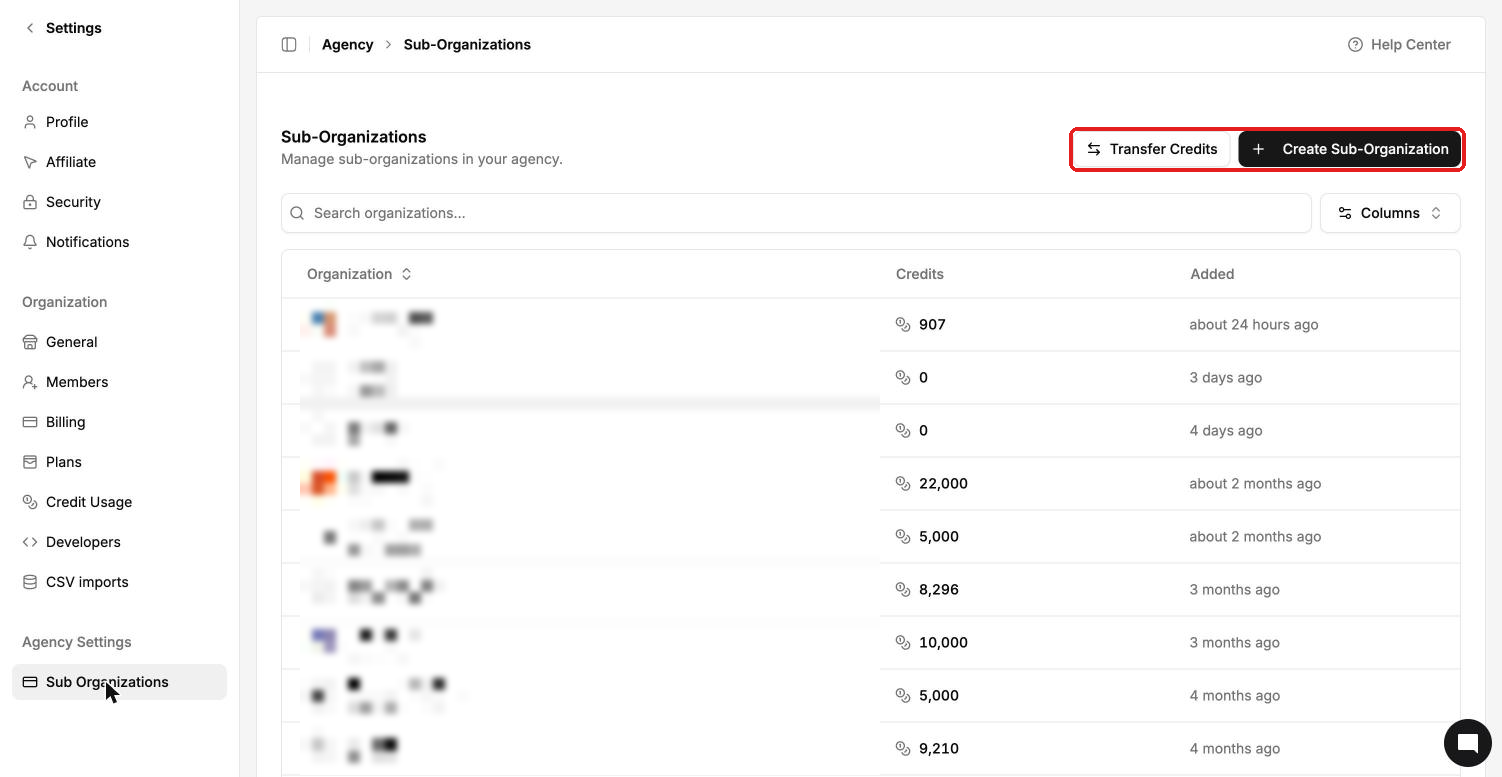
Task: Open Developers page
Action: pyautogui.click(x=119, y=542)
